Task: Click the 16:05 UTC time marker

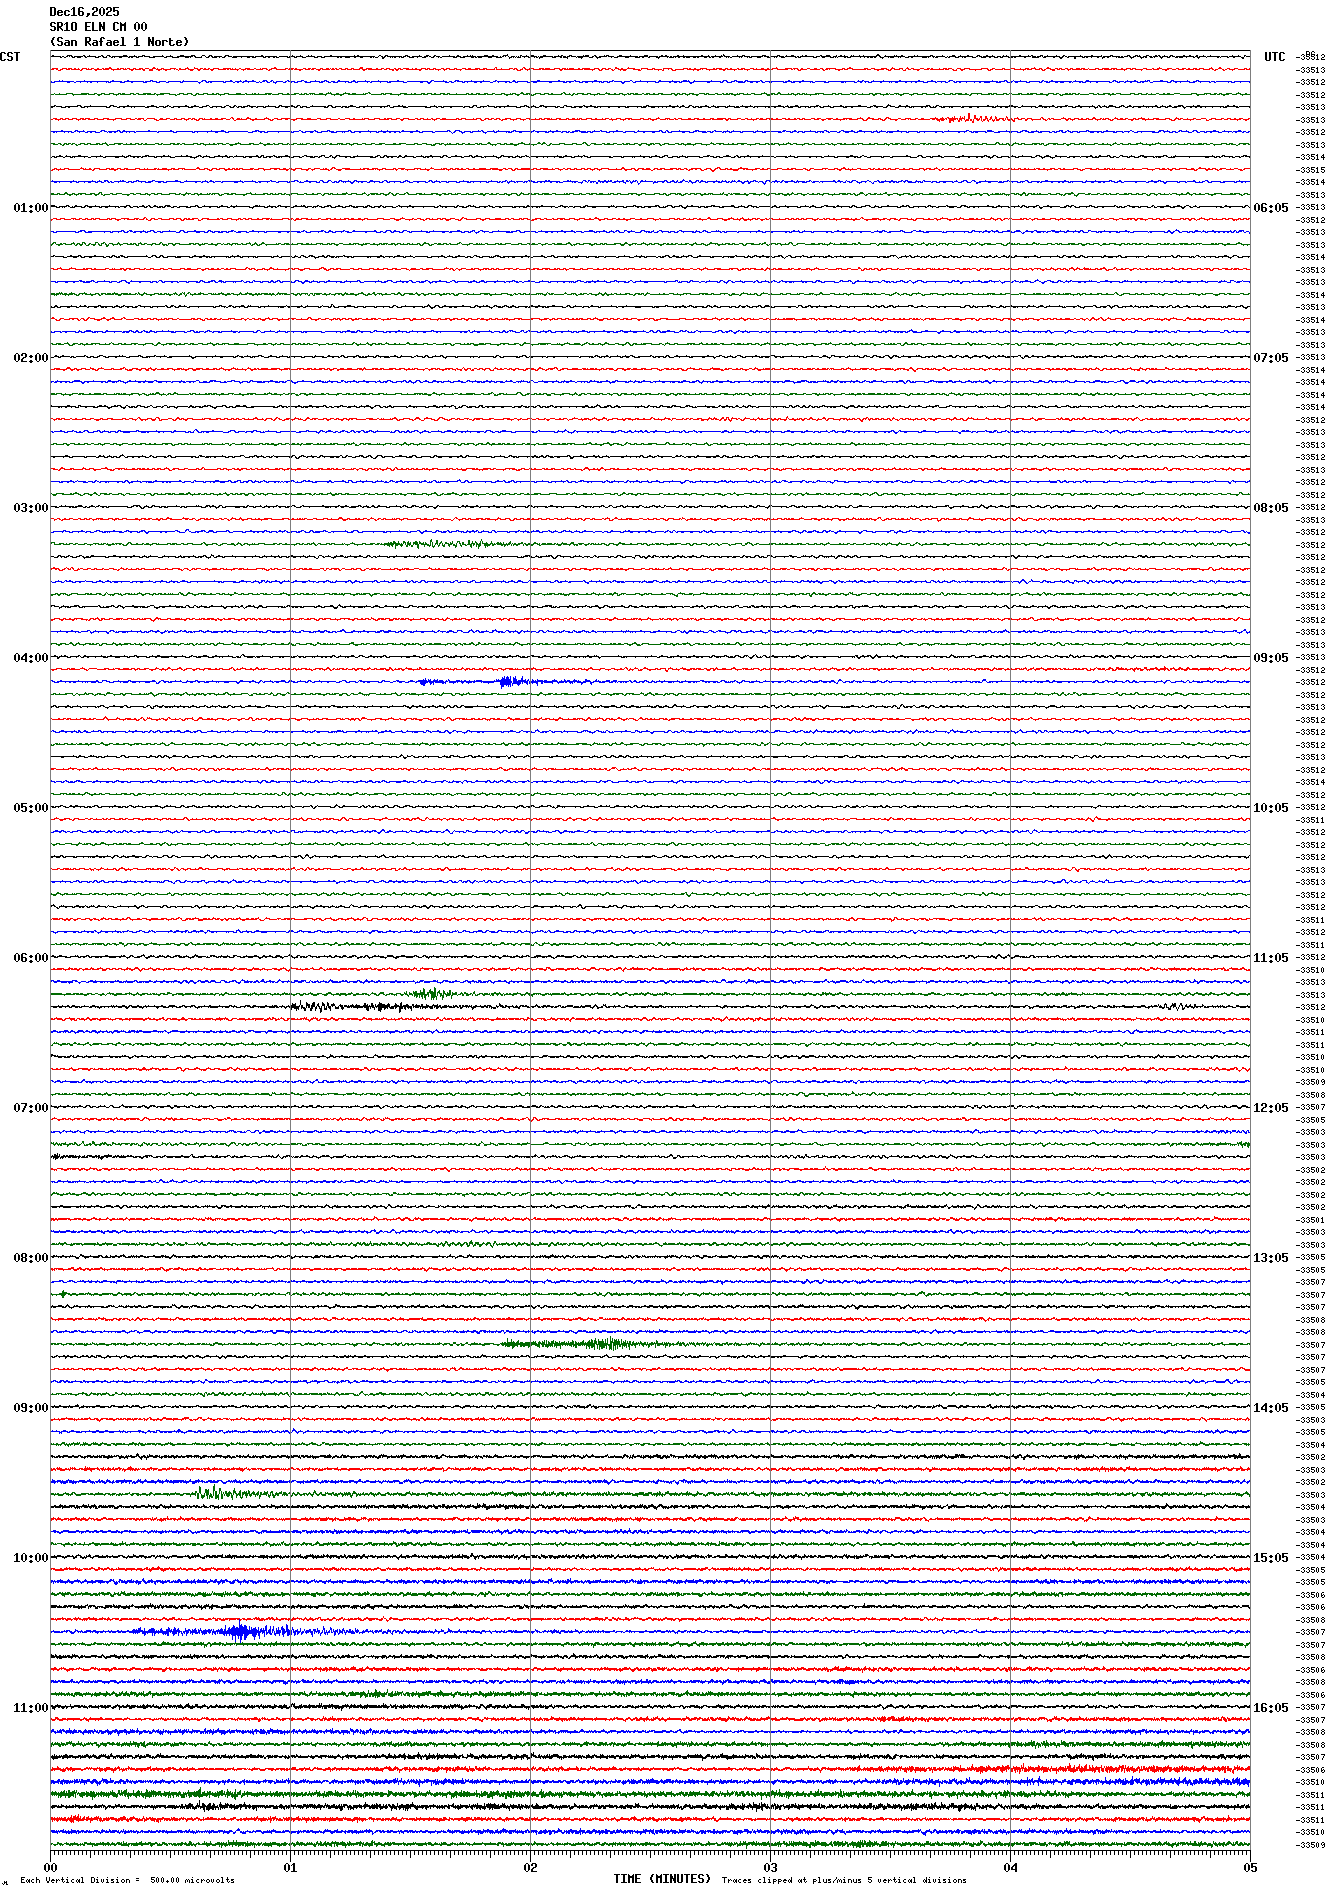Action: [x=1270, y=1708]
